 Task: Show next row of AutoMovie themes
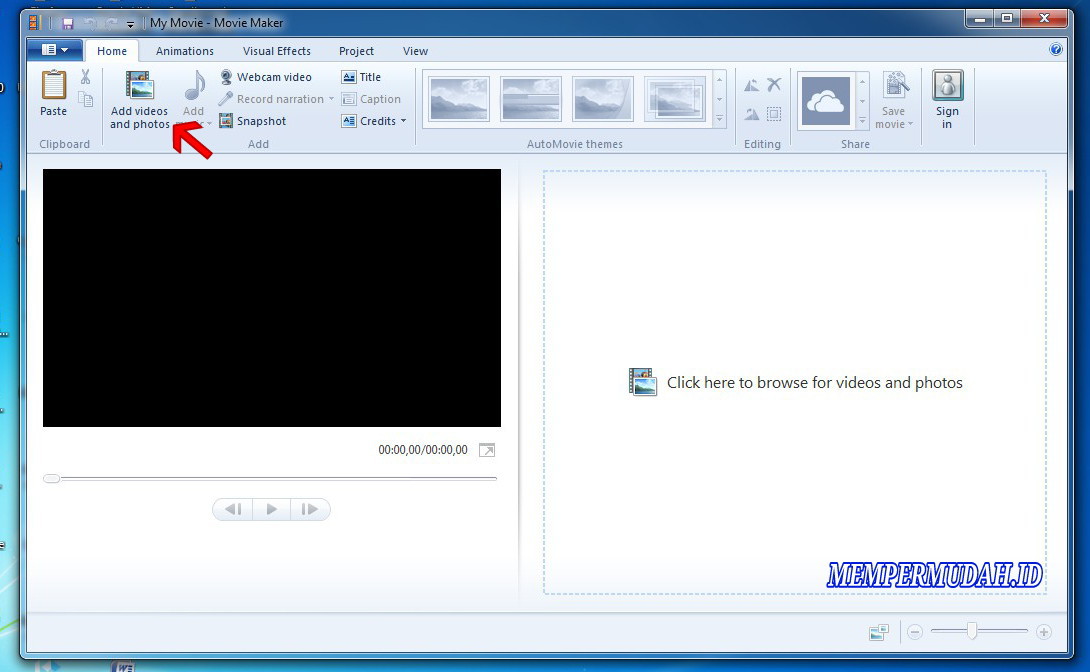719,100
